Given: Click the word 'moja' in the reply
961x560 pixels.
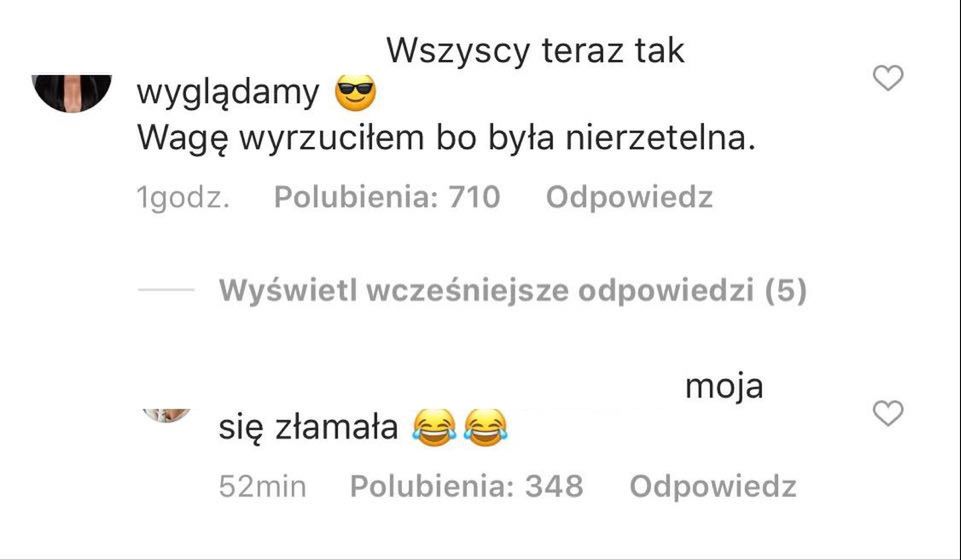Looking at the screenshot, I should 724,387.
